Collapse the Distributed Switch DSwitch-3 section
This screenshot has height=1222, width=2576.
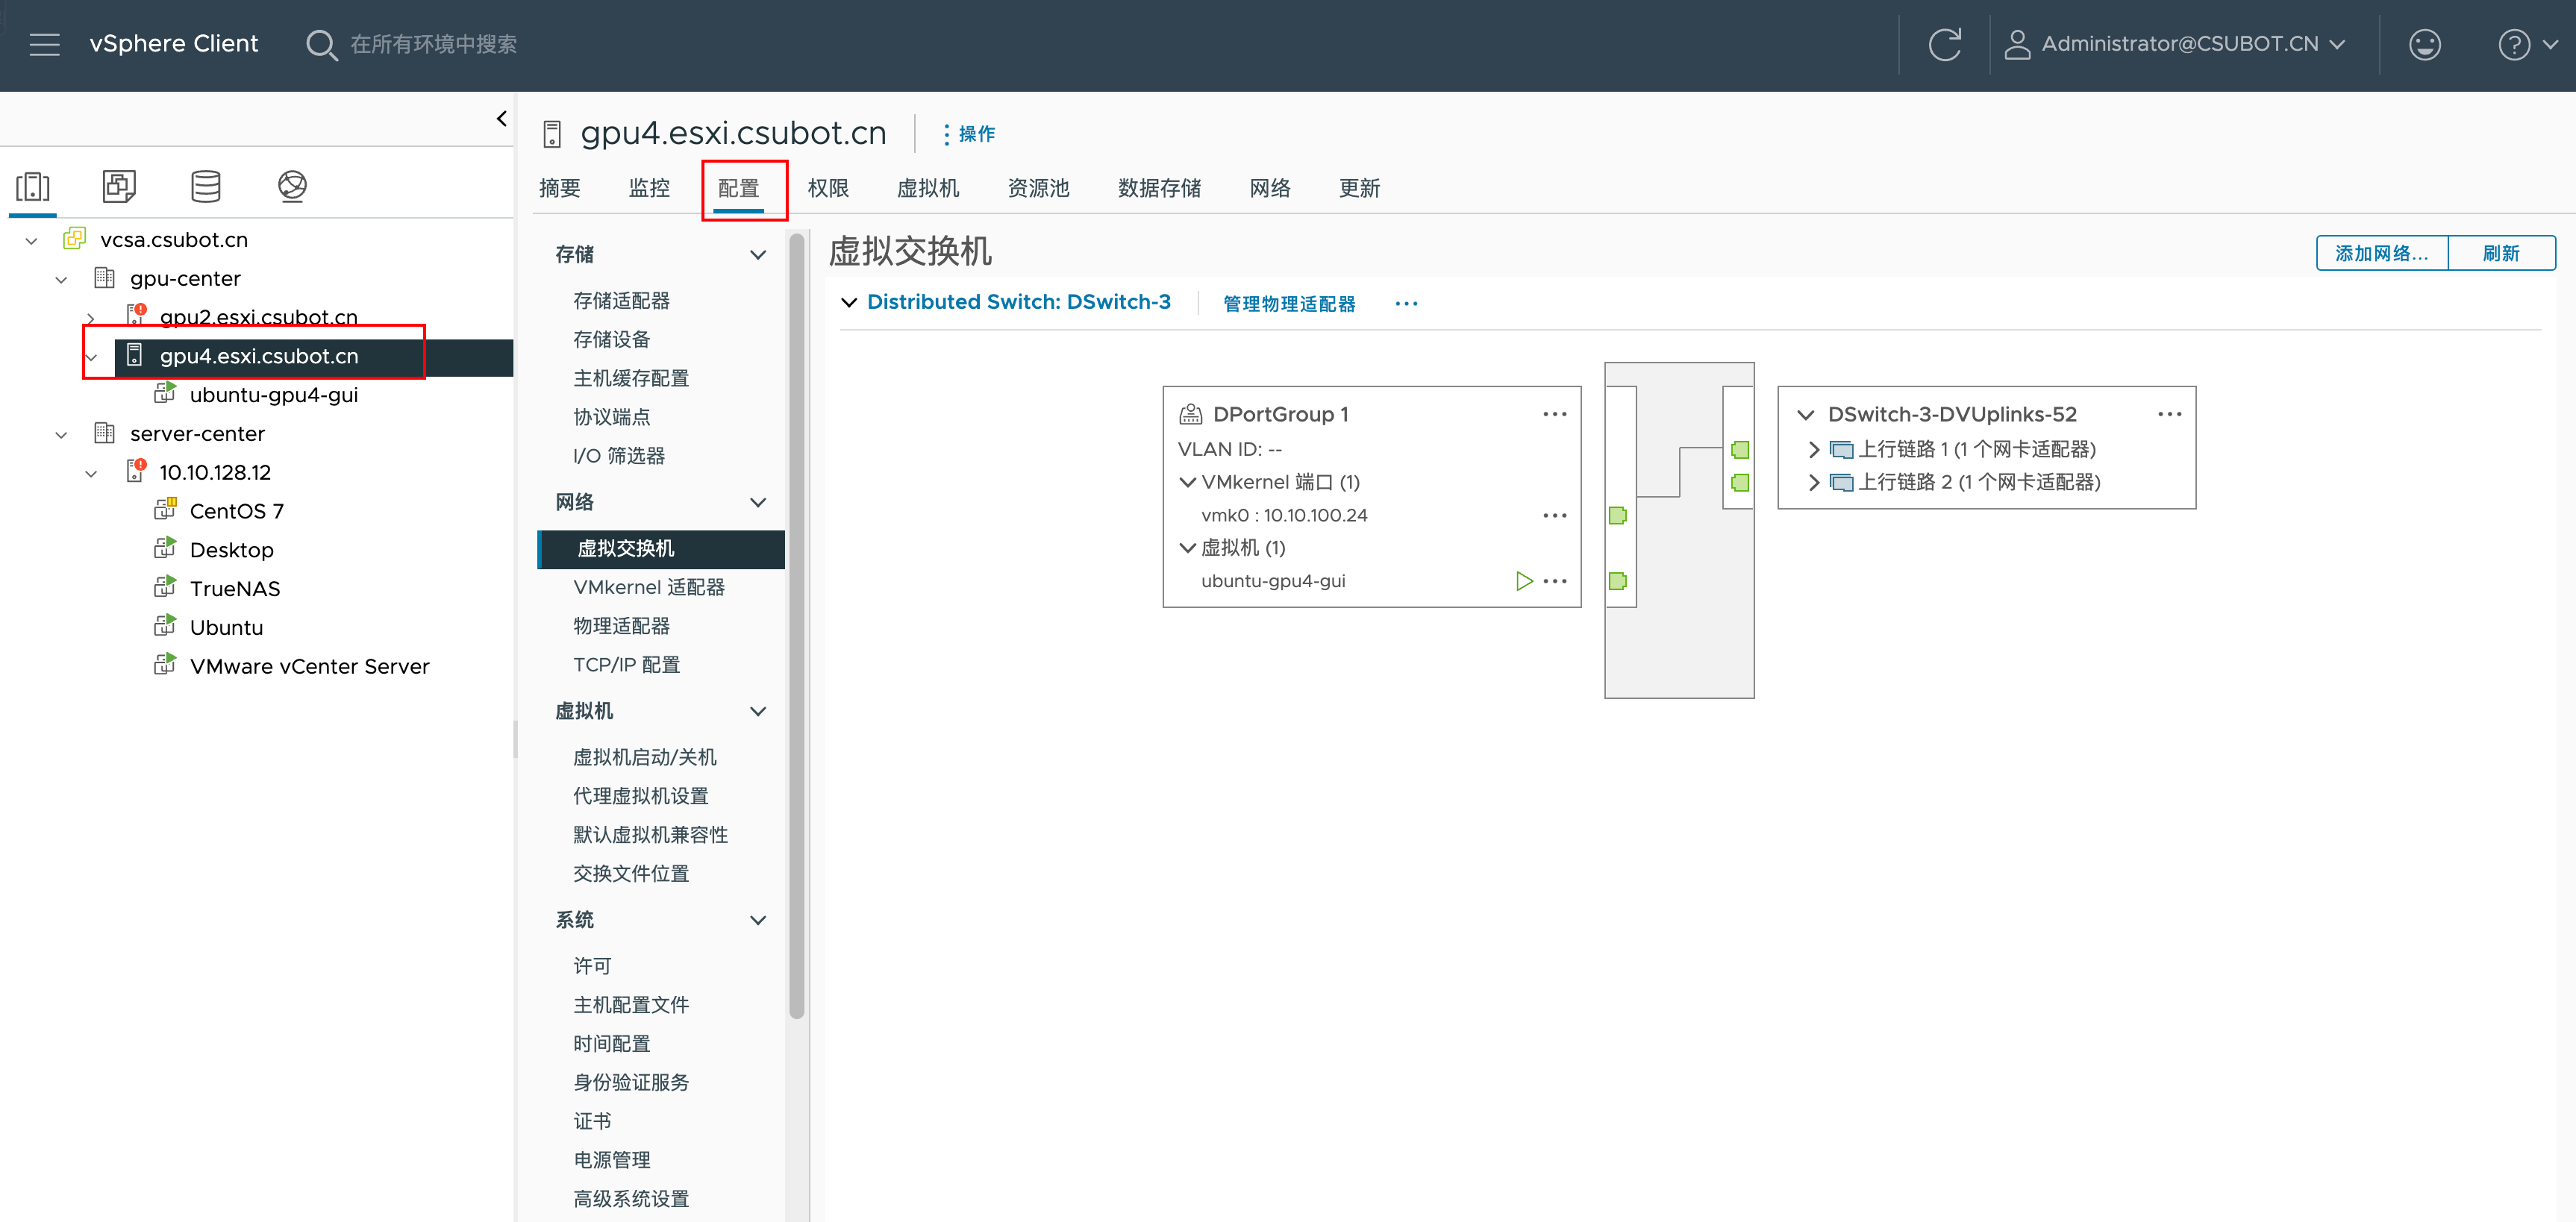[849, 302]
